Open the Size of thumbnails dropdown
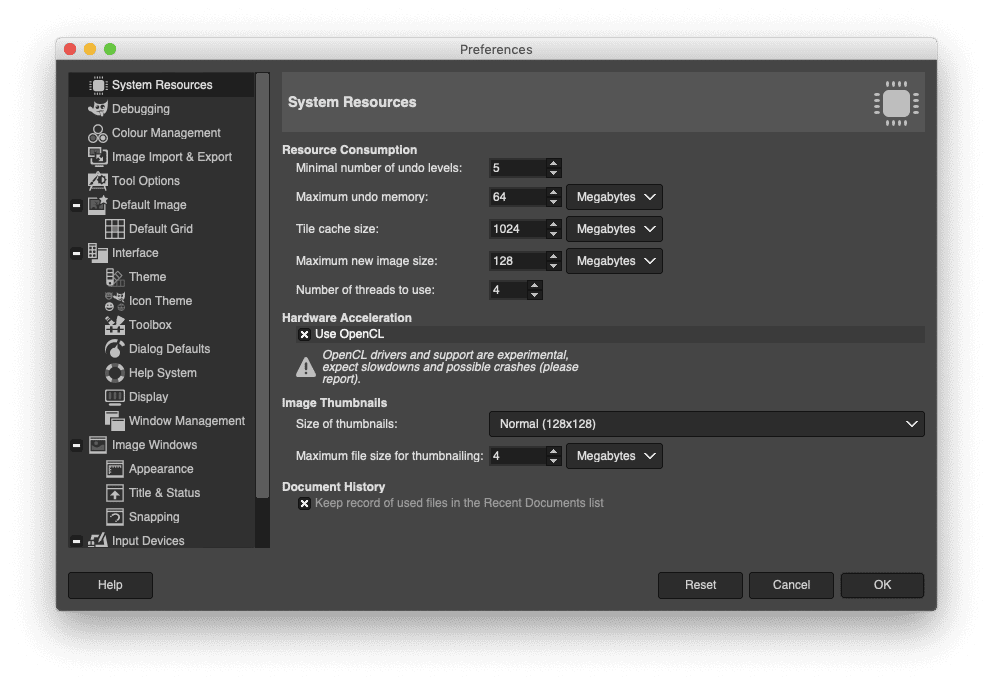 (706, 424)
